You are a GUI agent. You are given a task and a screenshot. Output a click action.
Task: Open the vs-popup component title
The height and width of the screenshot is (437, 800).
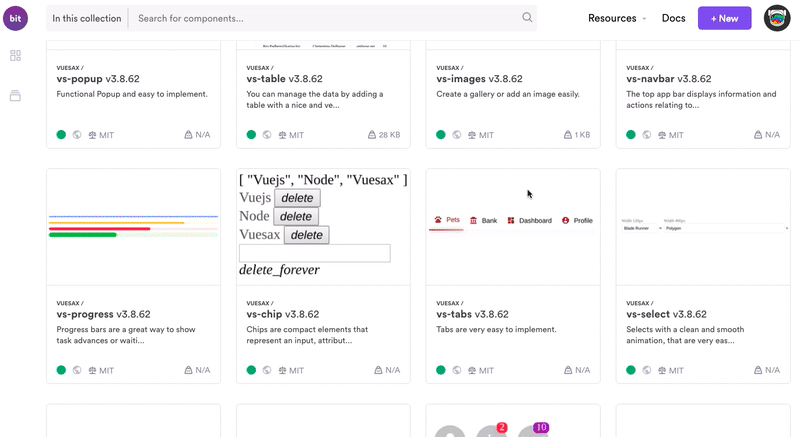(x=98, y=79)
